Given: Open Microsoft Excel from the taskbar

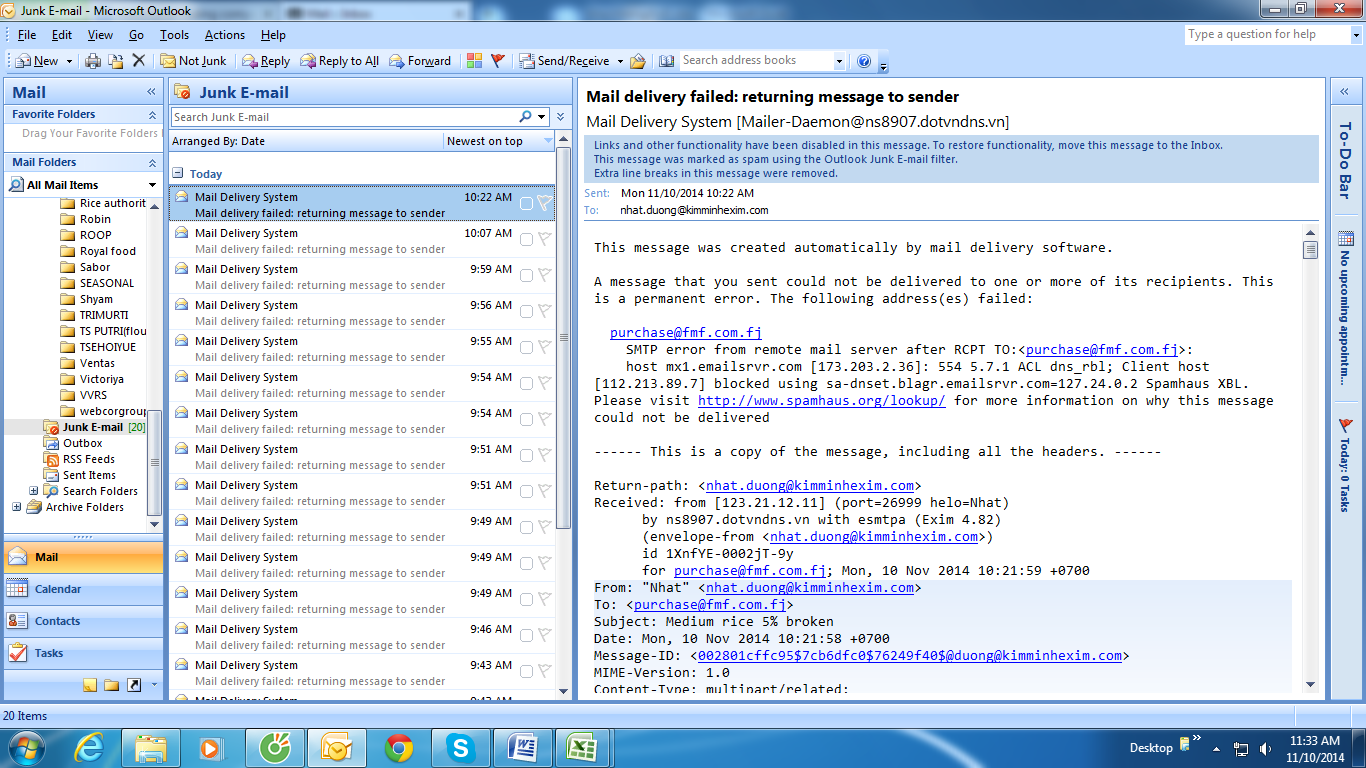Looking at the screenshot, I should 583,747.
